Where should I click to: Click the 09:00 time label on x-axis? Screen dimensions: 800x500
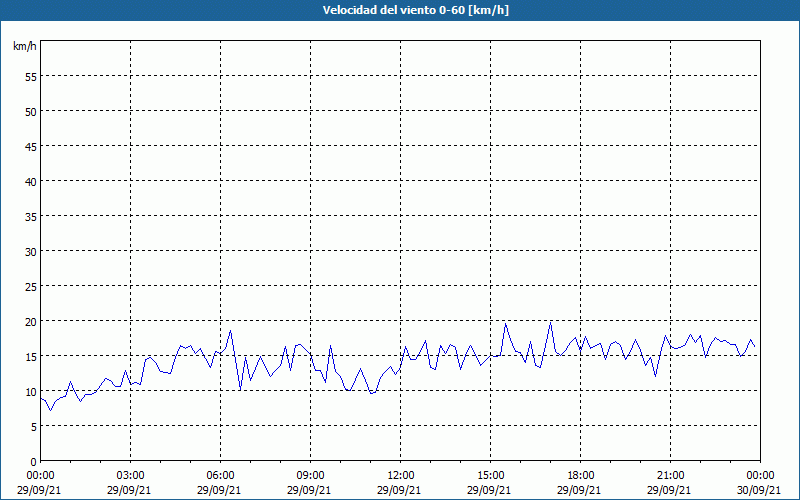coord(310,476)
